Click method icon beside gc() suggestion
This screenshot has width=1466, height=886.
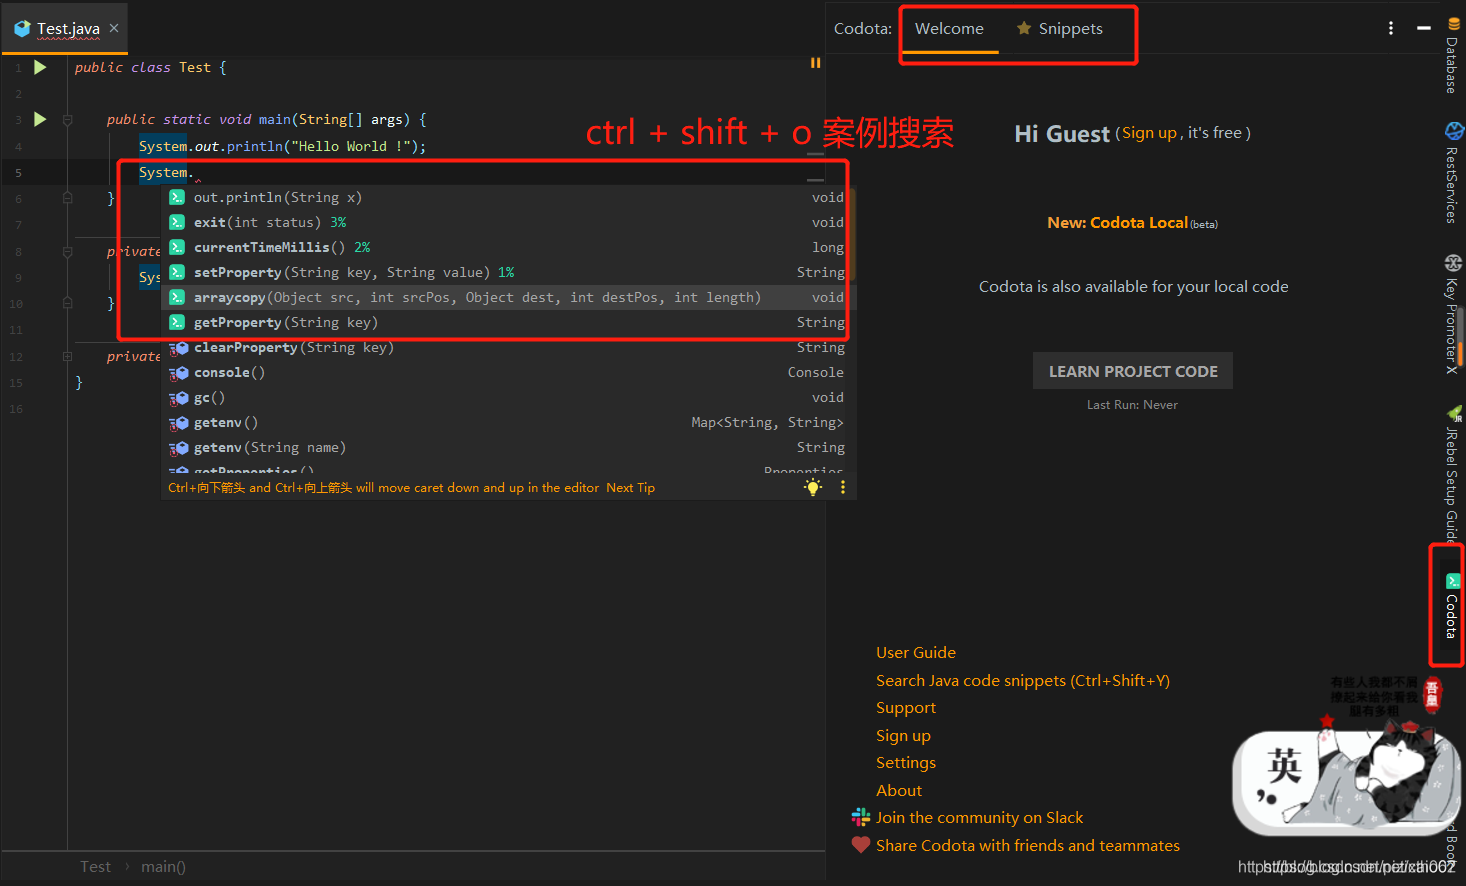[x=179, y=398]
